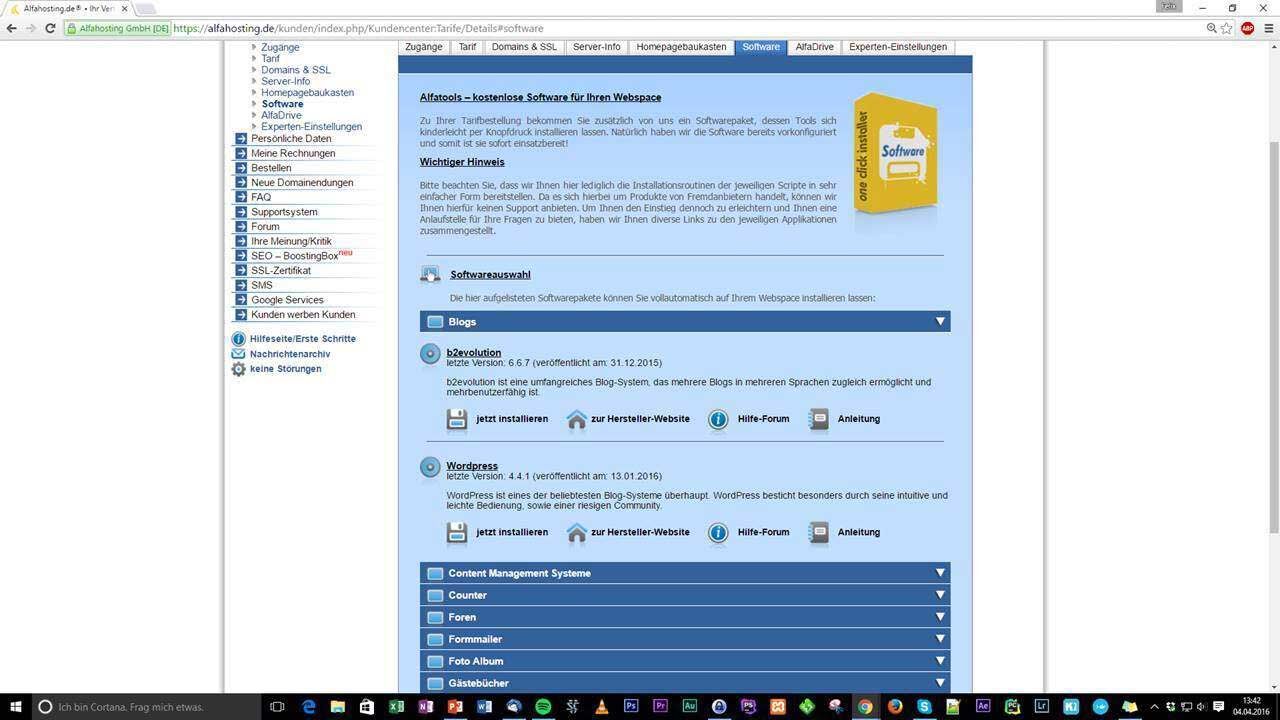Click the info icon beside Hilfeseite/Erste Schritte

click(x=238, y=339)
